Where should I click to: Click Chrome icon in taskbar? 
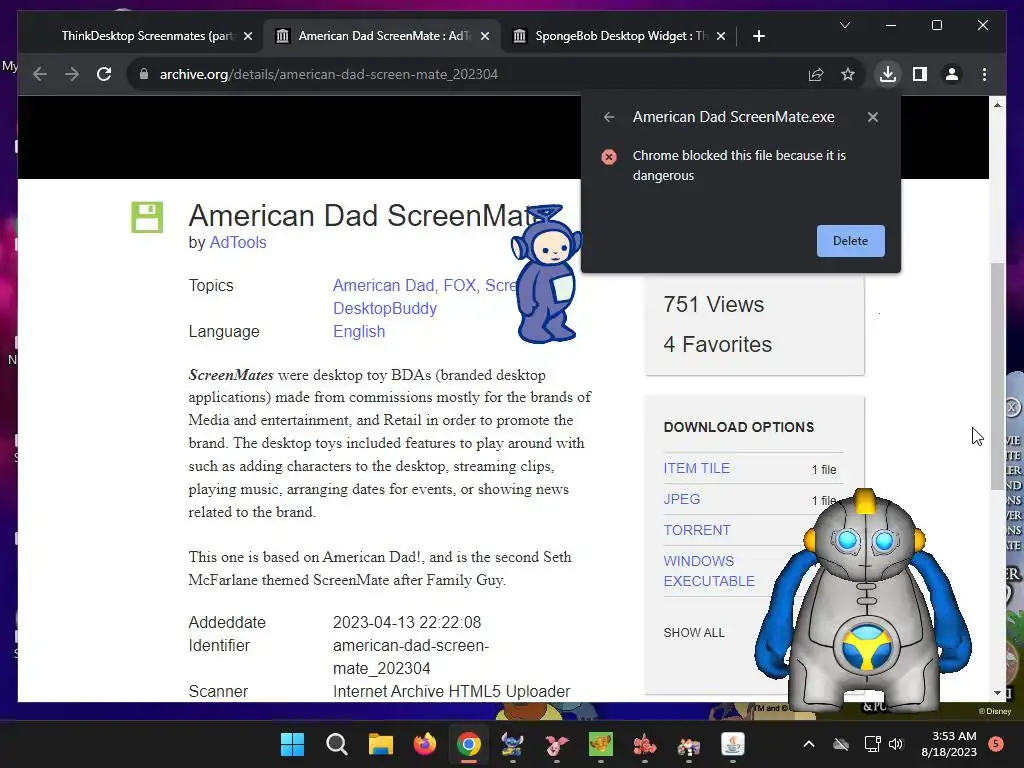(468, 744)
